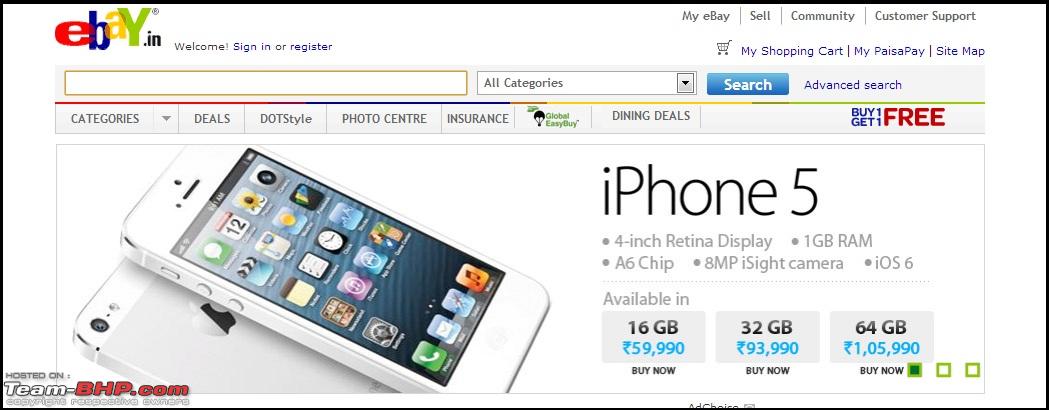Focus the main search text box
This screenshot has height=410, width=1049.
[x=266, y=84]
